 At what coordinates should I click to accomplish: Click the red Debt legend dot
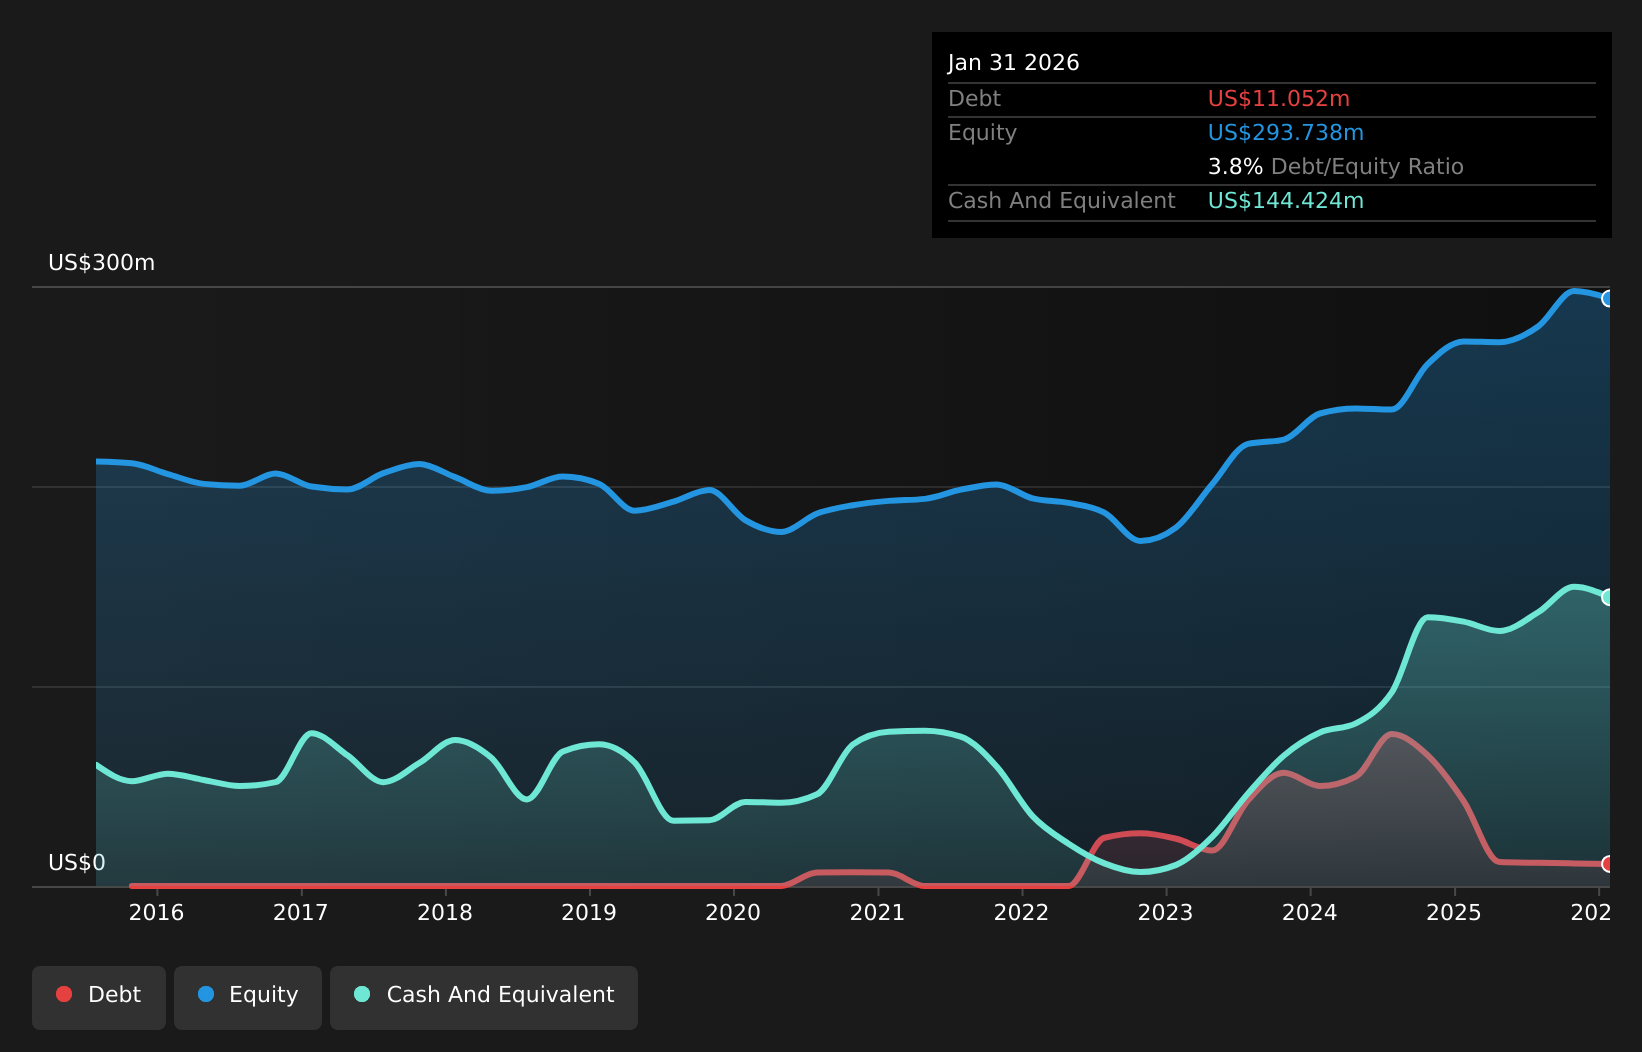[64, 994]
